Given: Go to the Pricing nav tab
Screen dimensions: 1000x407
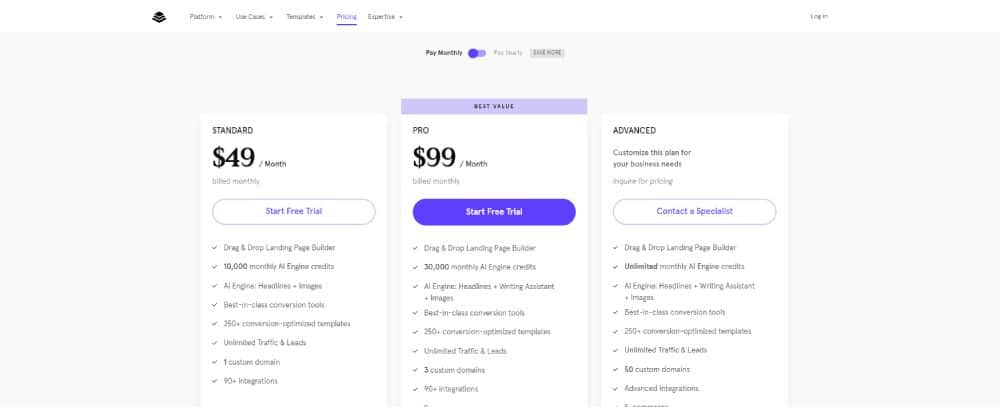Looking at the screenshot, I should 346,17.
